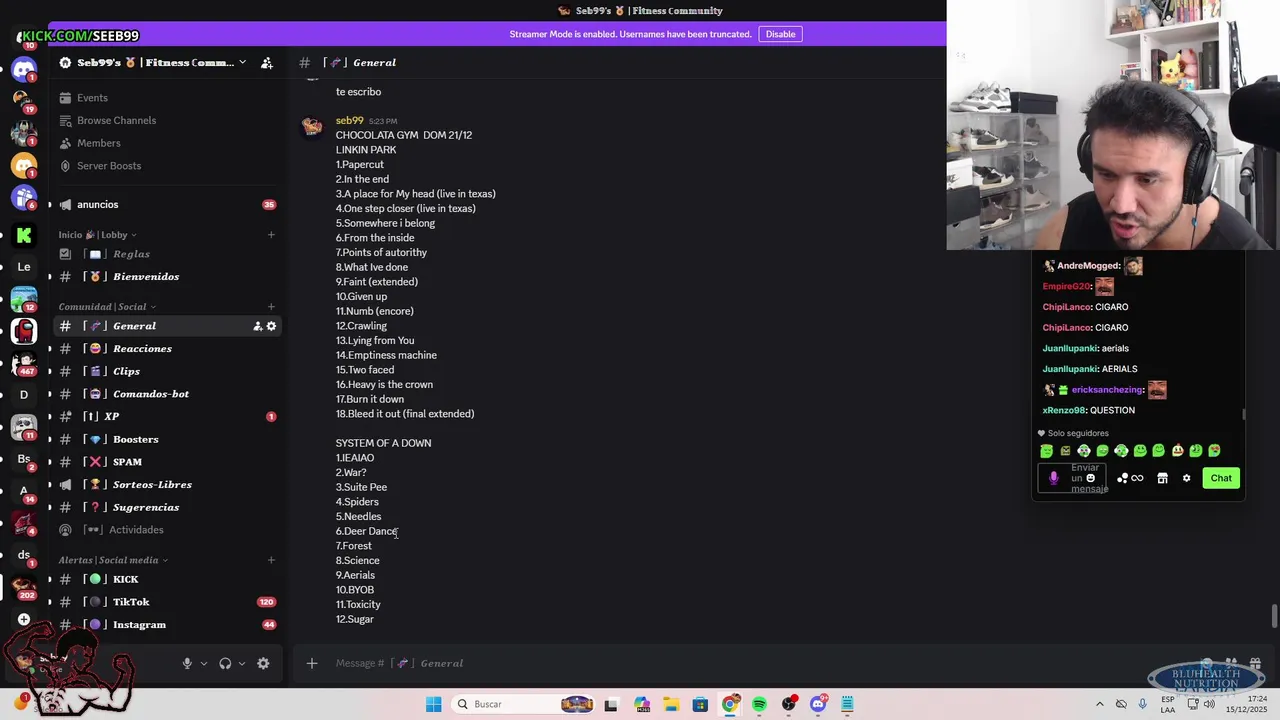Click the purple microphone in Kick chat
Screen dimensions: 1280x720
pos(1053,478)
